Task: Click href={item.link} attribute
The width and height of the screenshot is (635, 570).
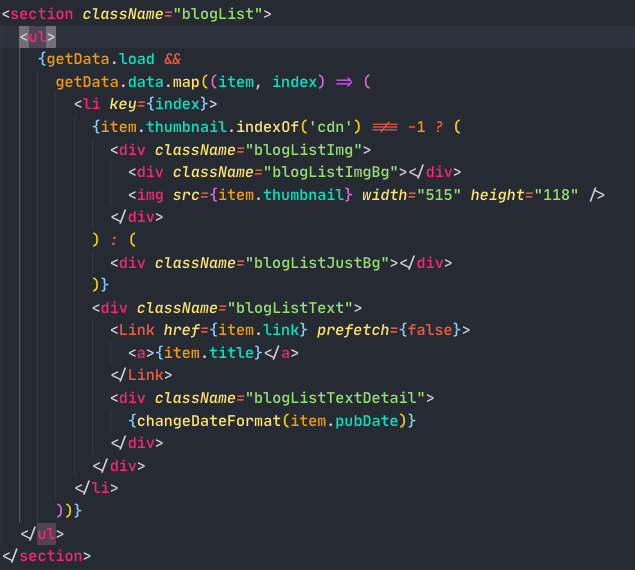Action: [235, 330]
